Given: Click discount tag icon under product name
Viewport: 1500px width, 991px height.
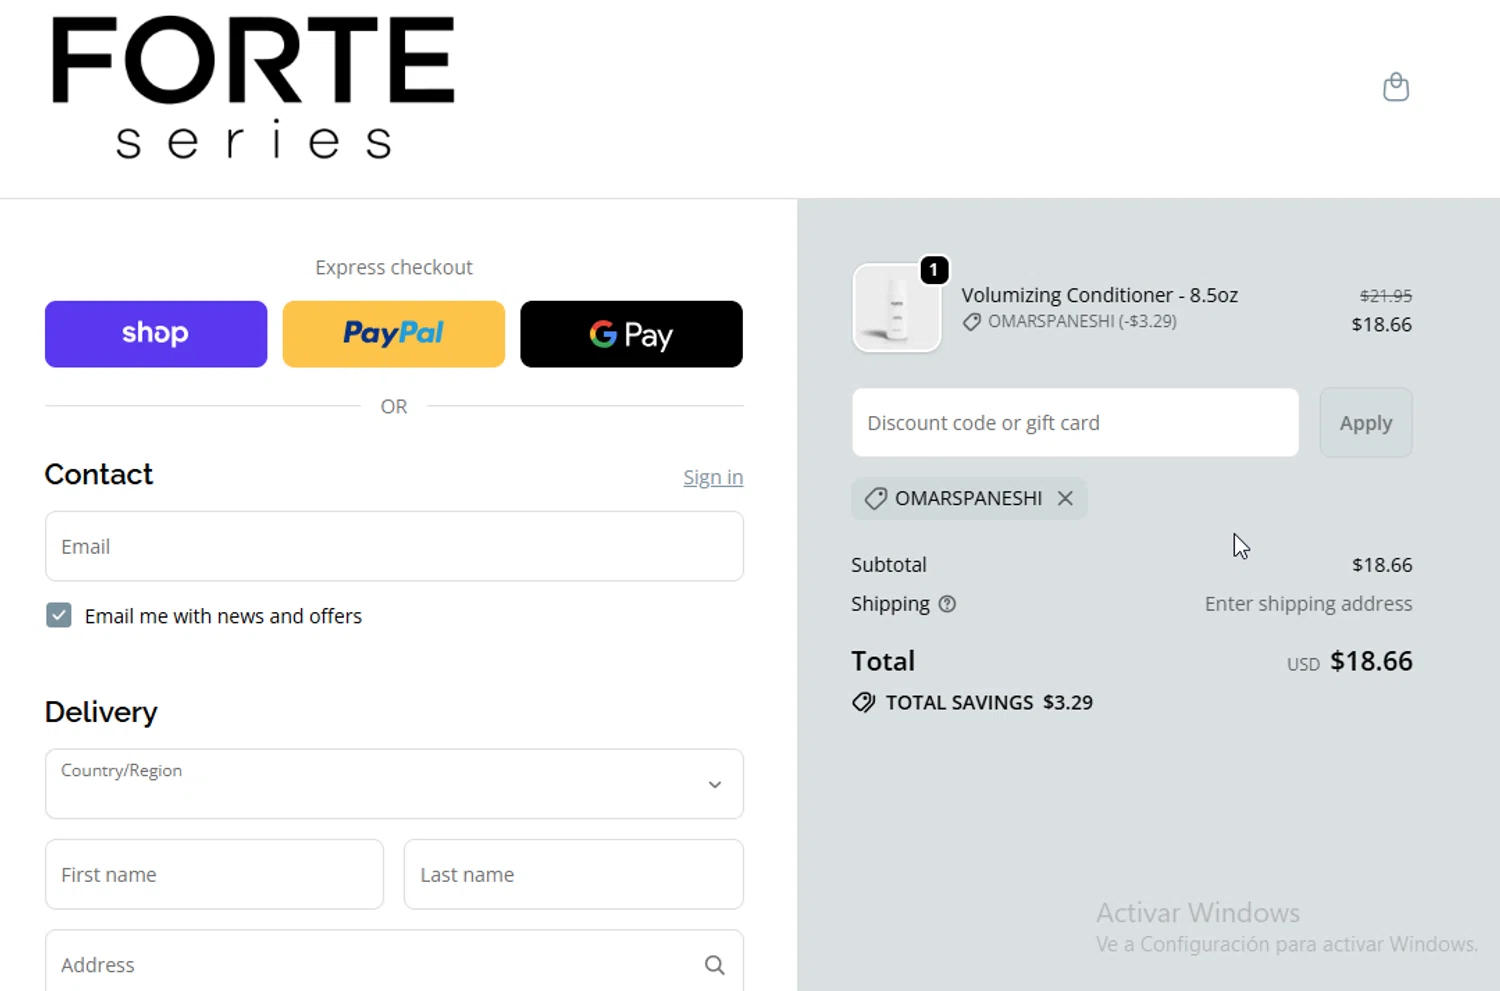Looking at the screenshot, I should 971,322.
